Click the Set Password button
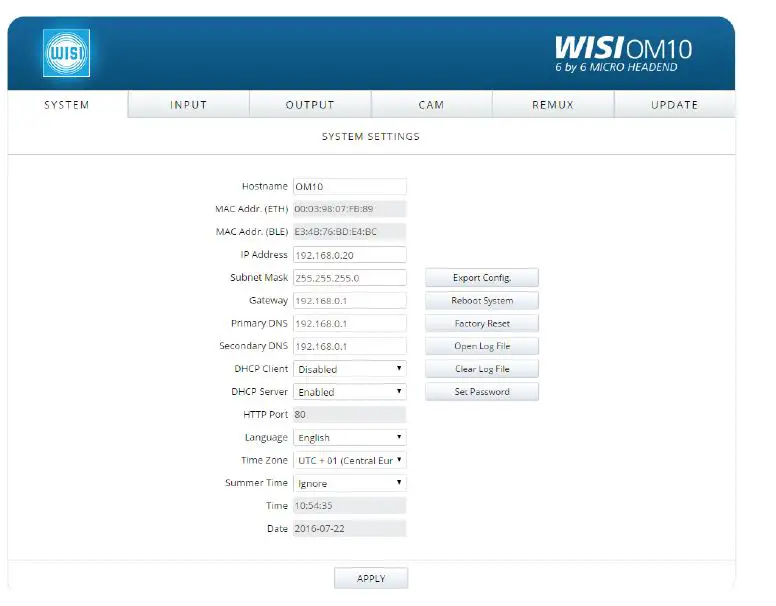This screenshot has height=606, width=776. 482,392
